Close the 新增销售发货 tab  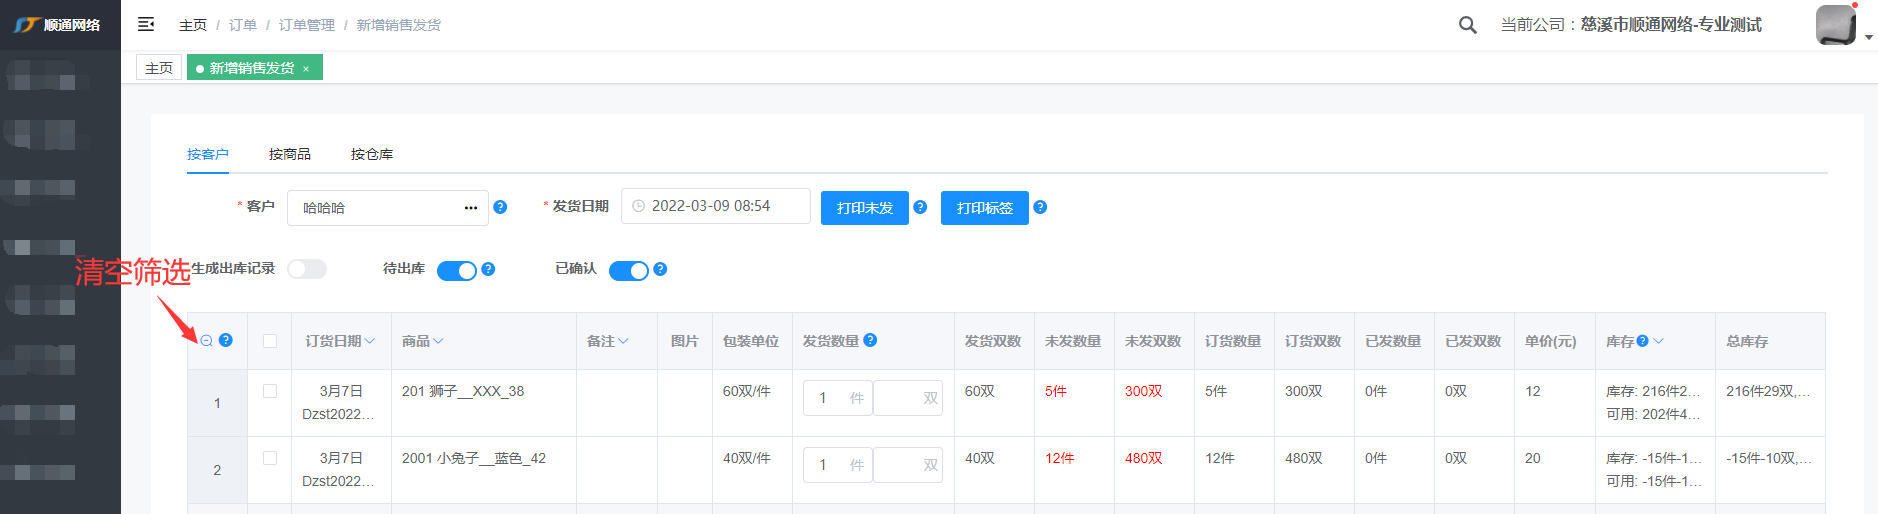(306, 69)
